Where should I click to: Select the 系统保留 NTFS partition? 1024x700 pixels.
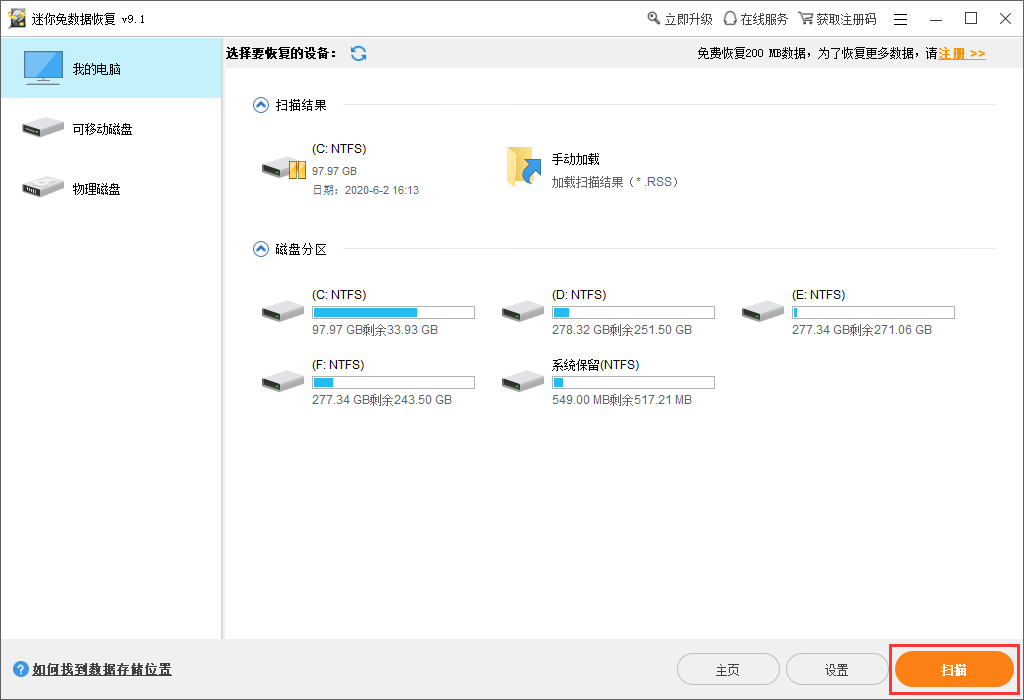(608, 382)
